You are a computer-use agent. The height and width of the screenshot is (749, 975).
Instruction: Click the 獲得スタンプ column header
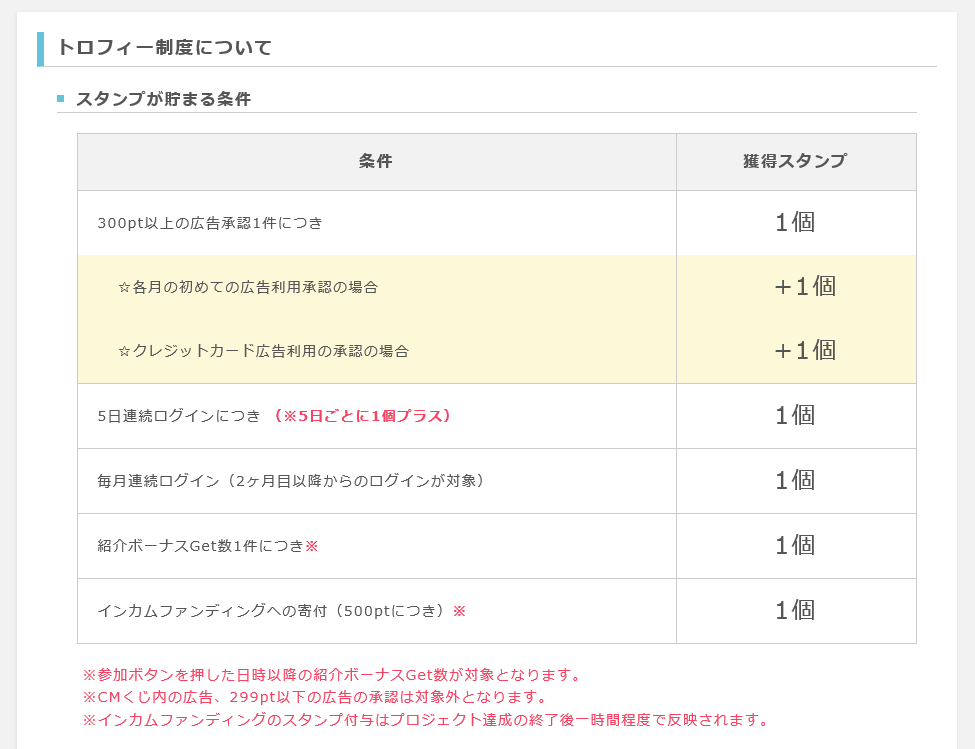(x=796, y=162)
